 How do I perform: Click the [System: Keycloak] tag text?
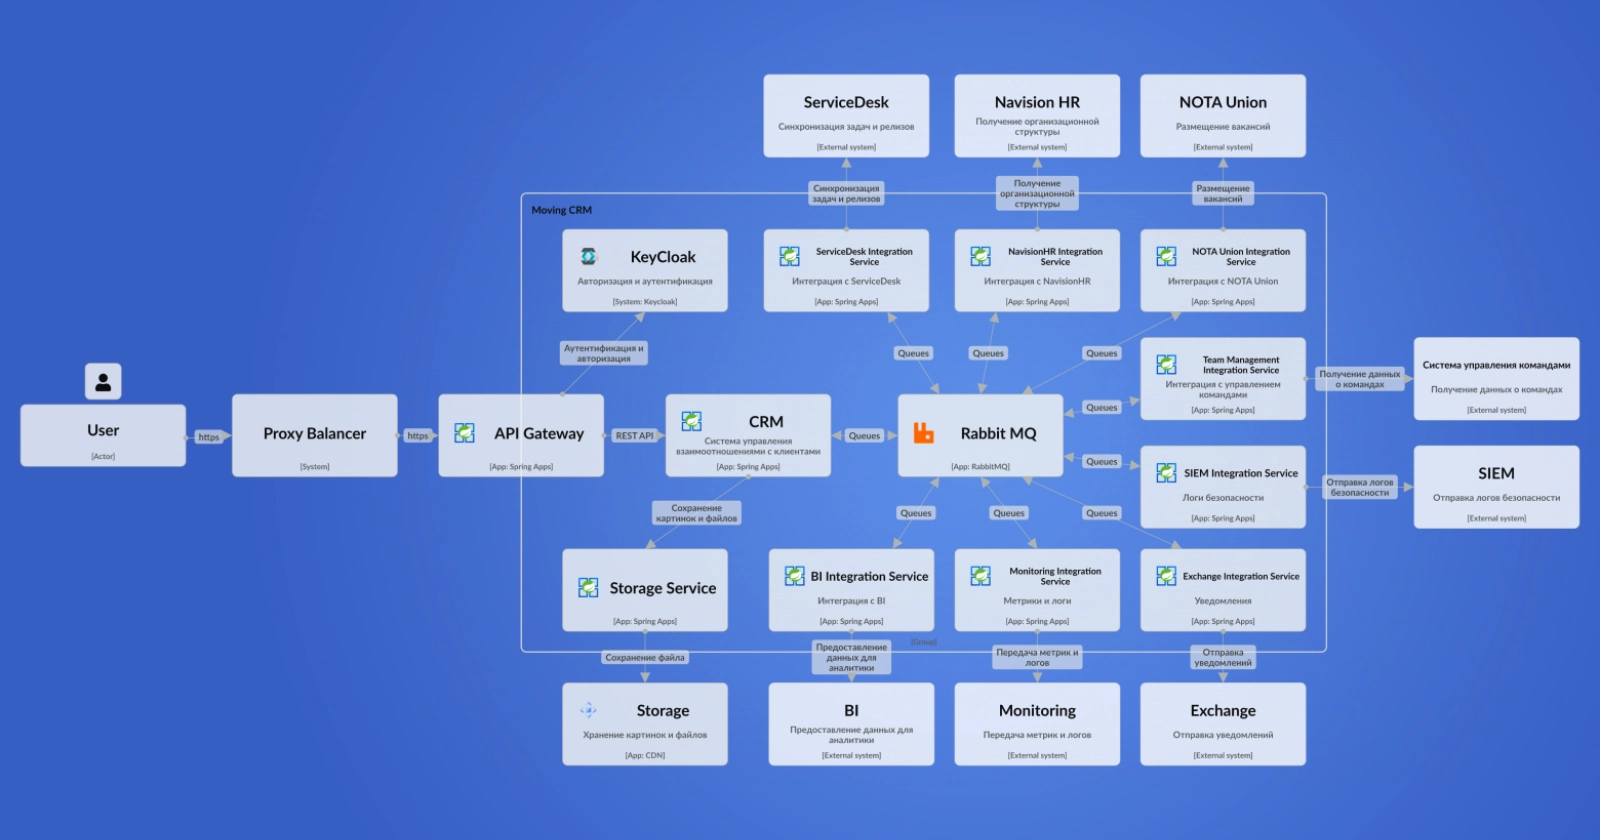click(645, 302)
